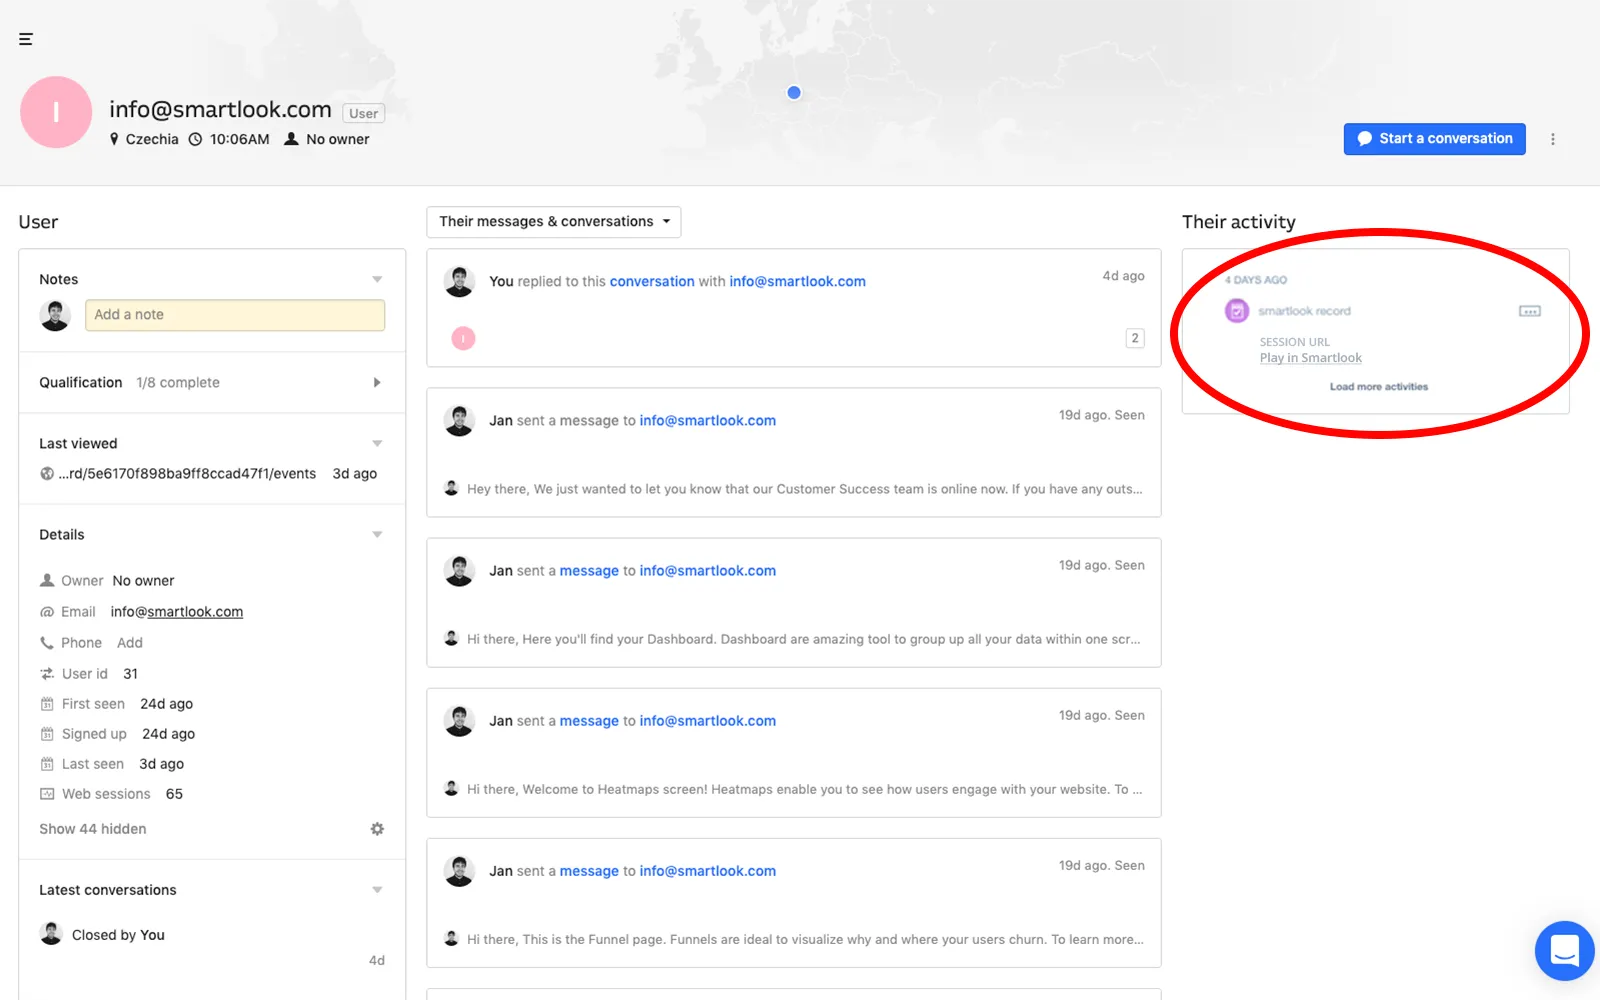
Task: Click Show 44 hidden attributes
Action: click(93, 829)
